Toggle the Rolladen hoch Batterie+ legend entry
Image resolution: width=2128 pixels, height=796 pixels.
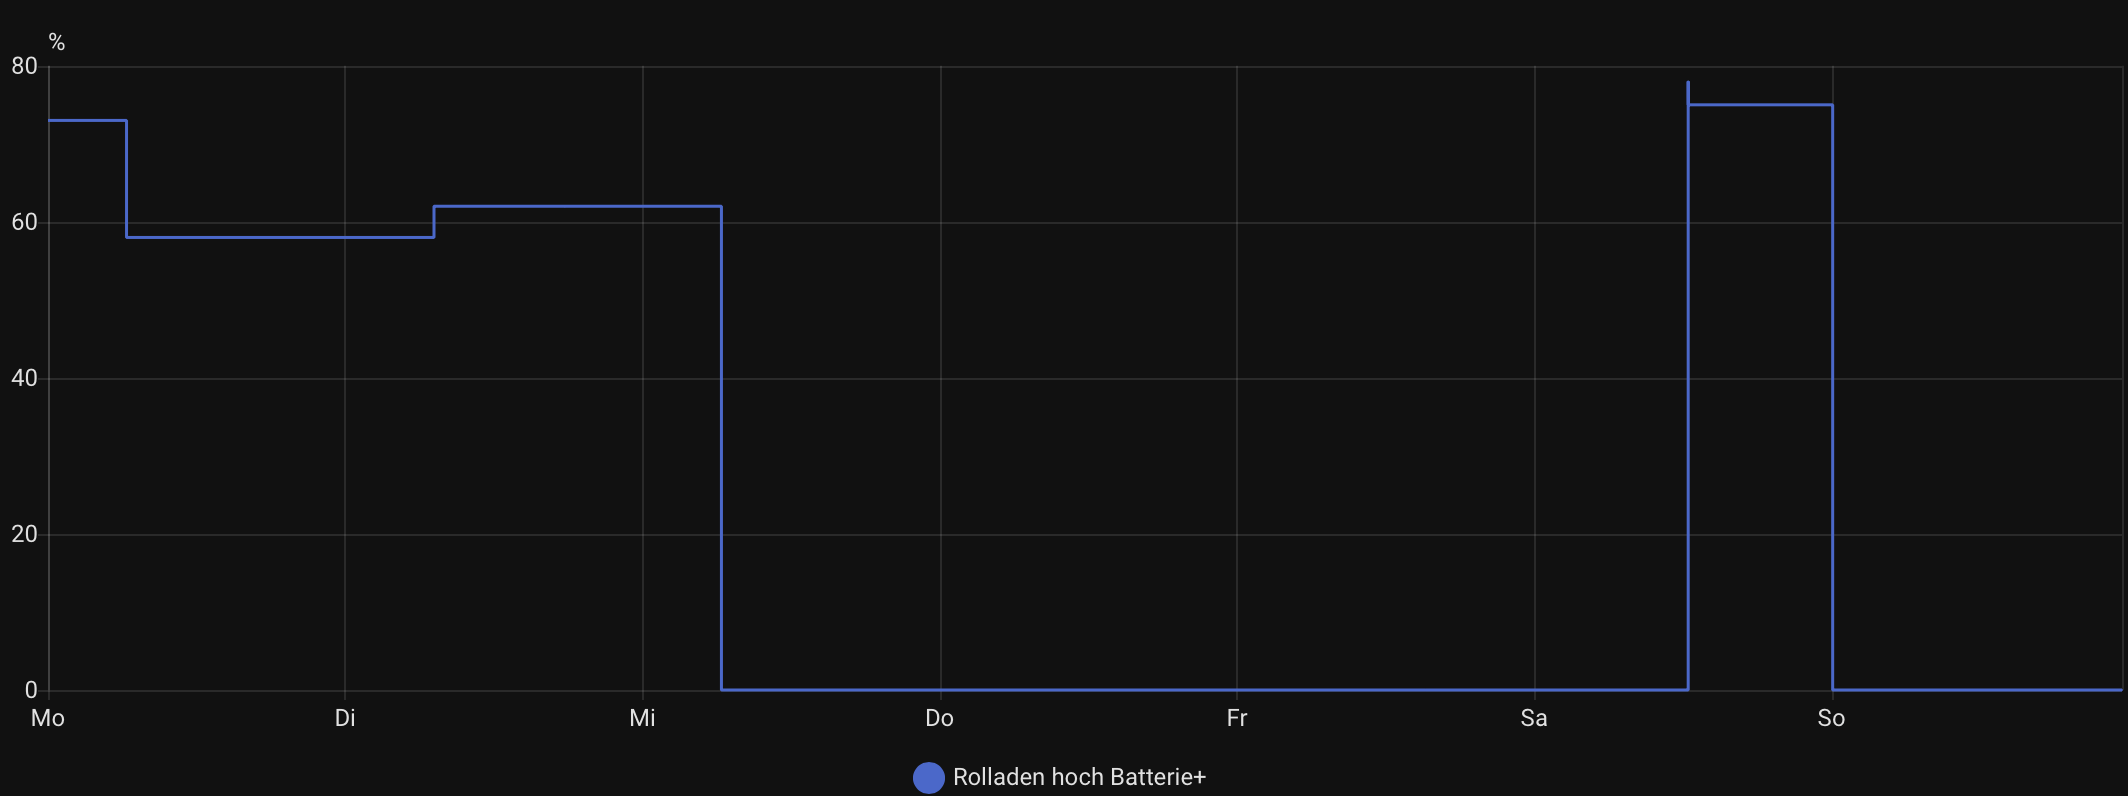click(1060, 777)
